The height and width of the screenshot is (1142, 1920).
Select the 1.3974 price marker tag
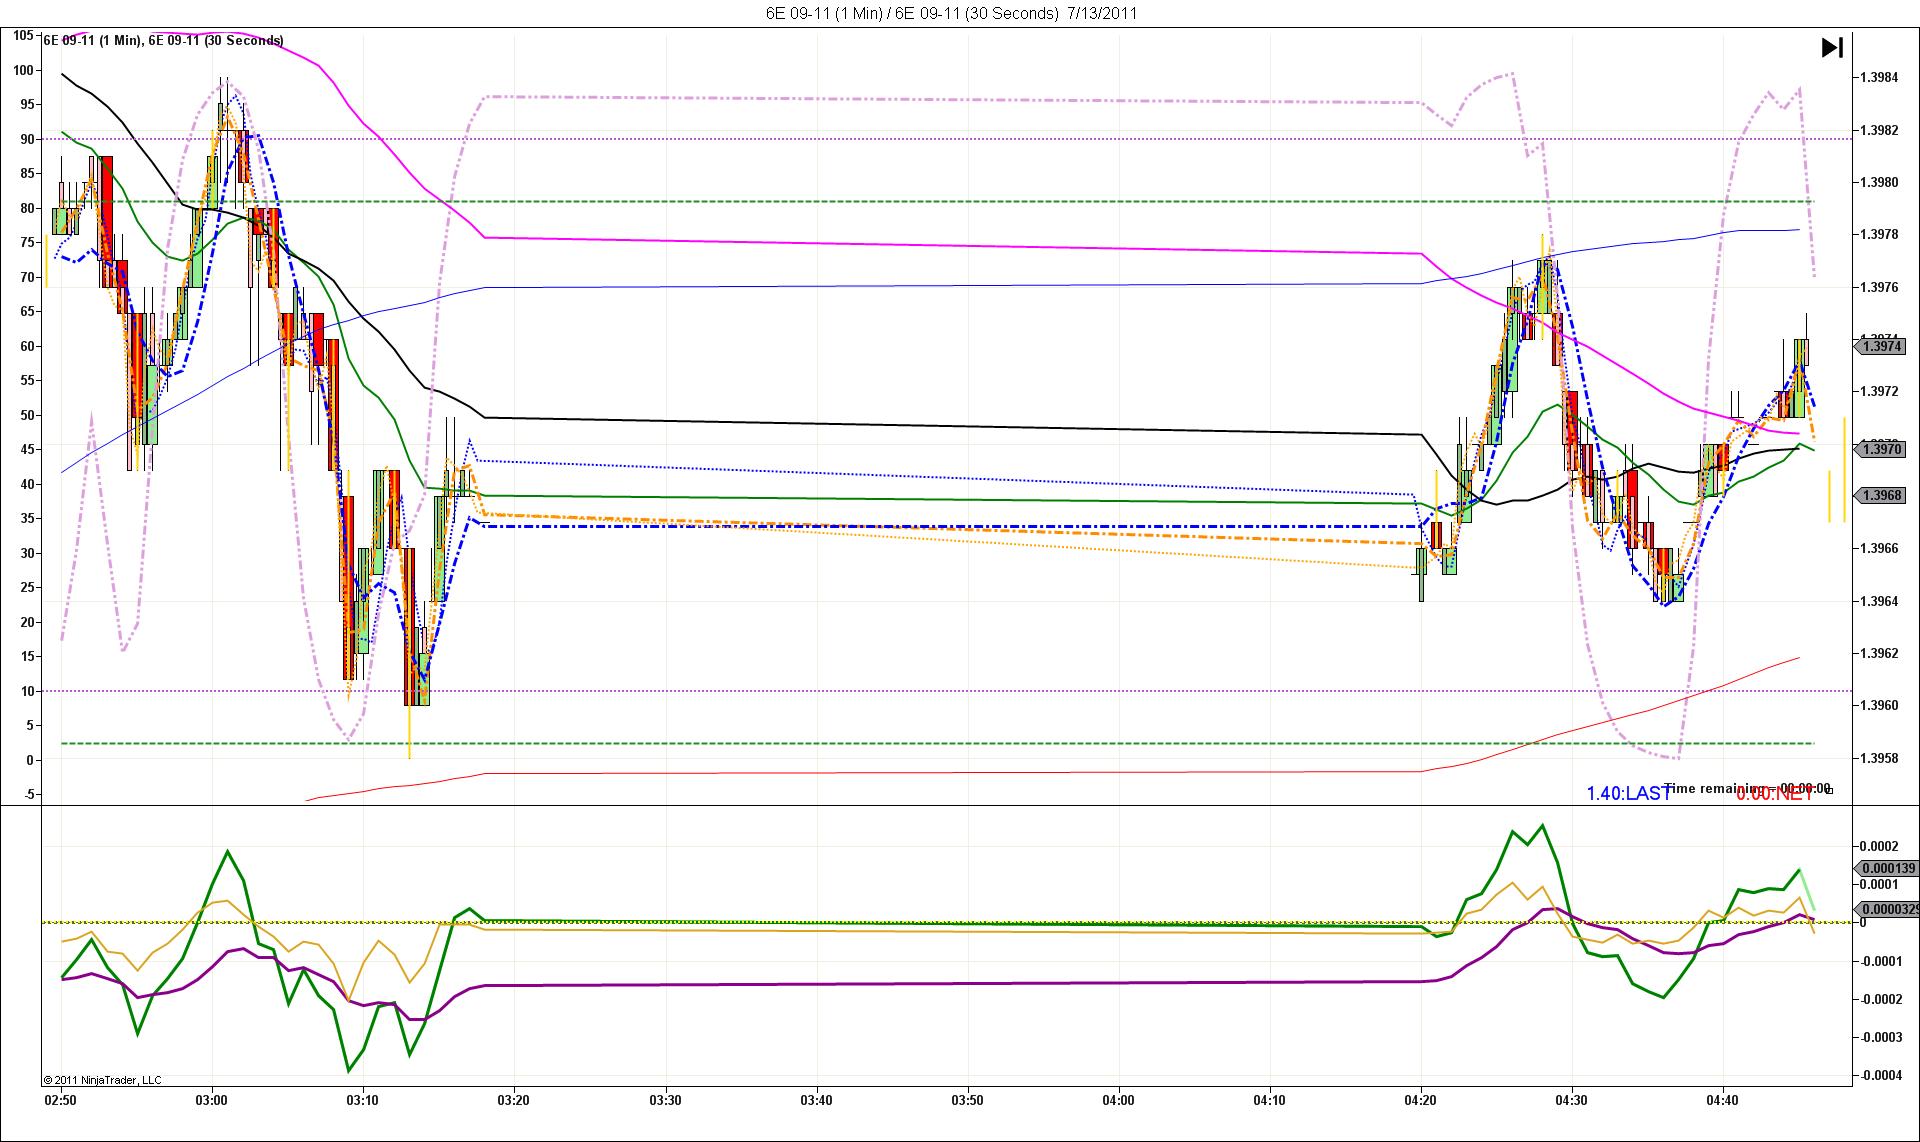click(x=1881, y=347)
